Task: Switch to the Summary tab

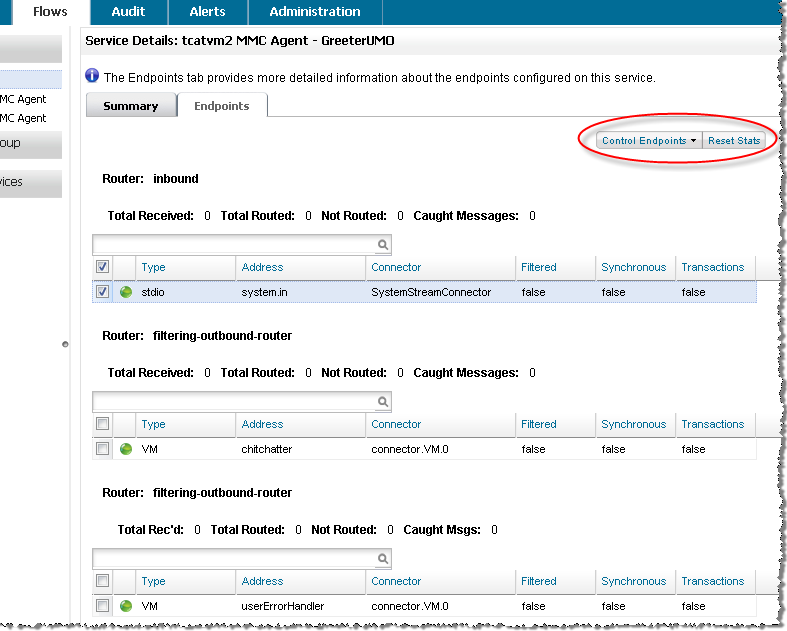Action: tap(131, 106)
